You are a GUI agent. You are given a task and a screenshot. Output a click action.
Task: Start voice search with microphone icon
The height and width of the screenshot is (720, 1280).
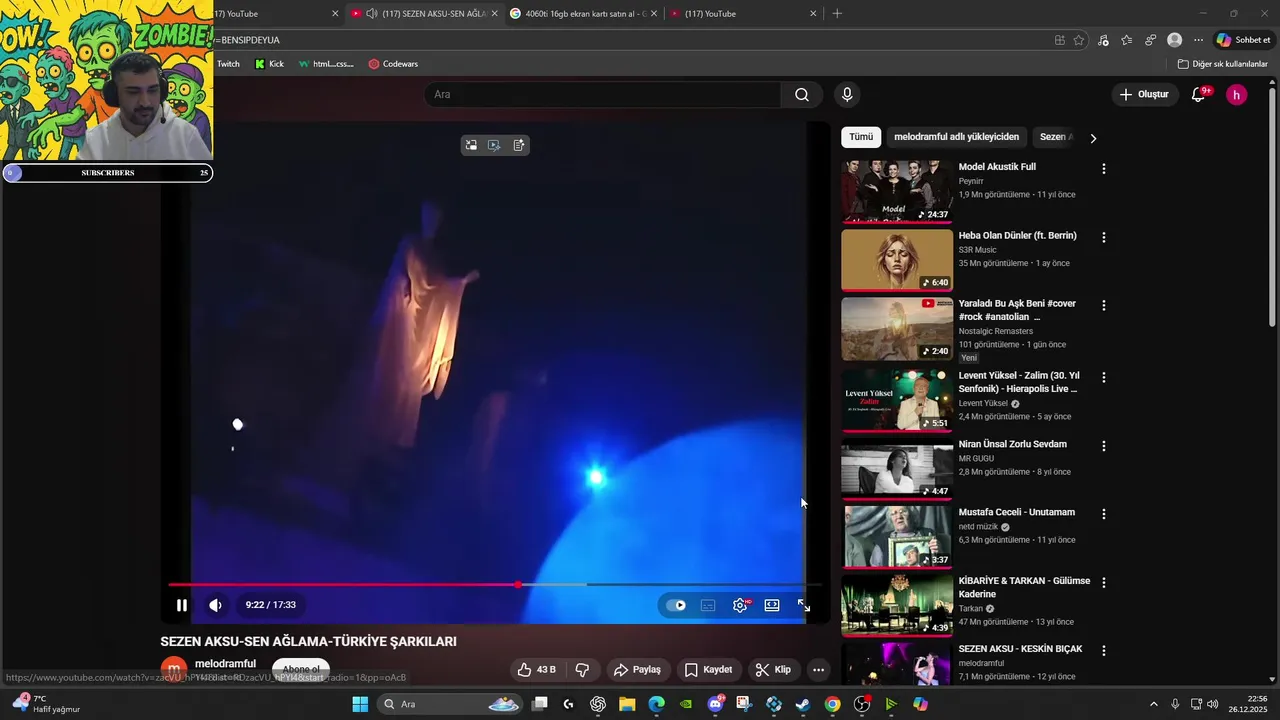click(847, 94)
